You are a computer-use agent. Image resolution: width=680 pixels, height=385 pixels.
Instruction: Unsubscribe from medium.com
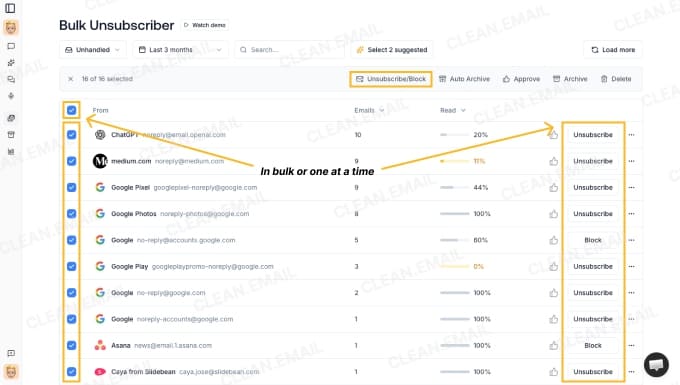[x=593, y=161]
